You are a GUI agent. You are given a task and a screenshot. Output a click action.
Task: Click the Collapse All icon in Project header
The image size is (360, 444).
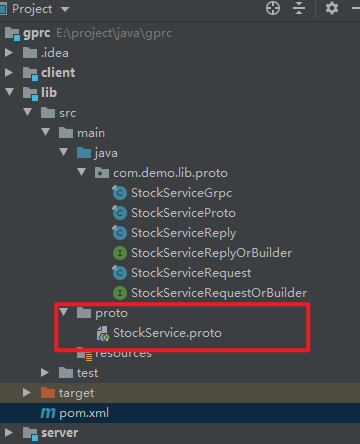[x=299, y=8]
